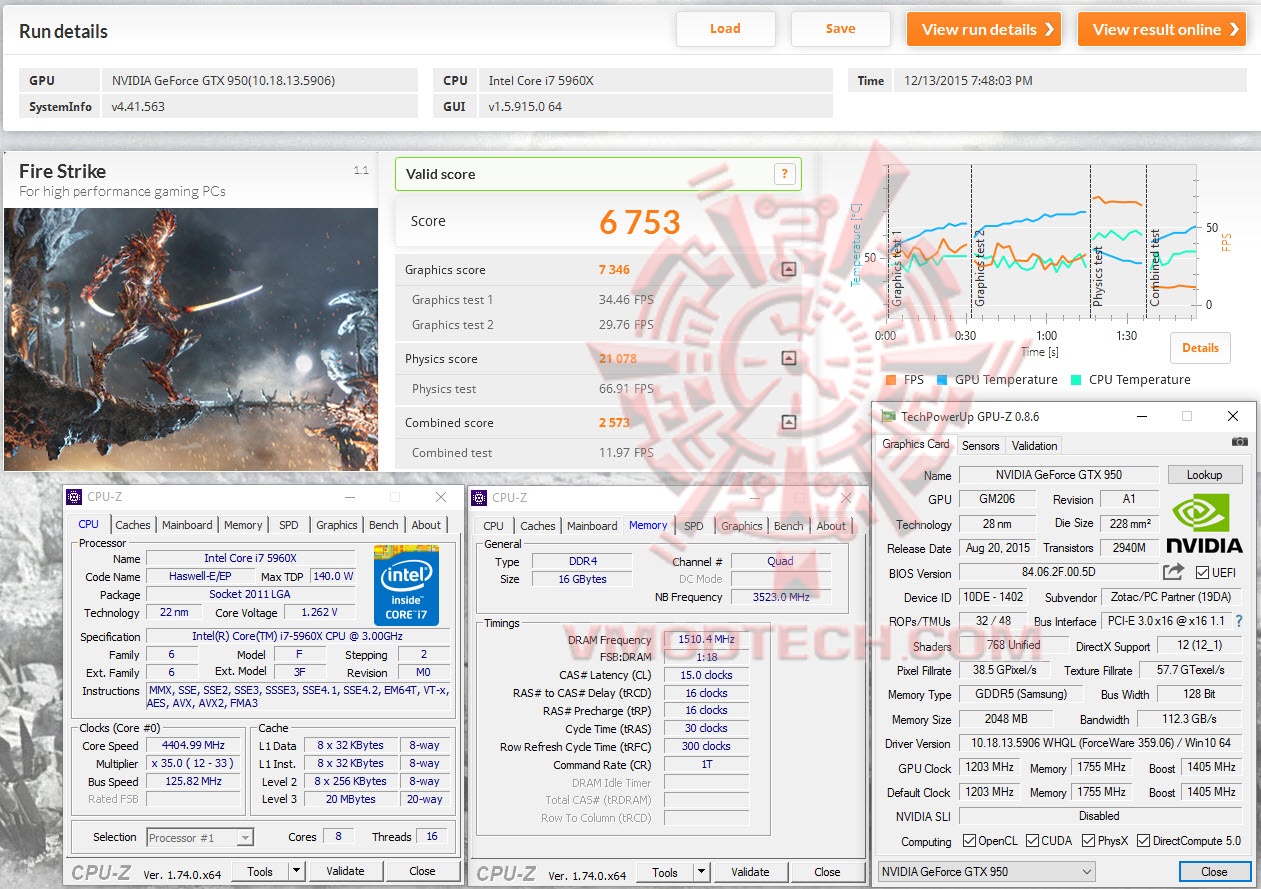The height and width of the screenshot is (889, 1261).
Task: Click View result online button
Action: coord(1162,29)
